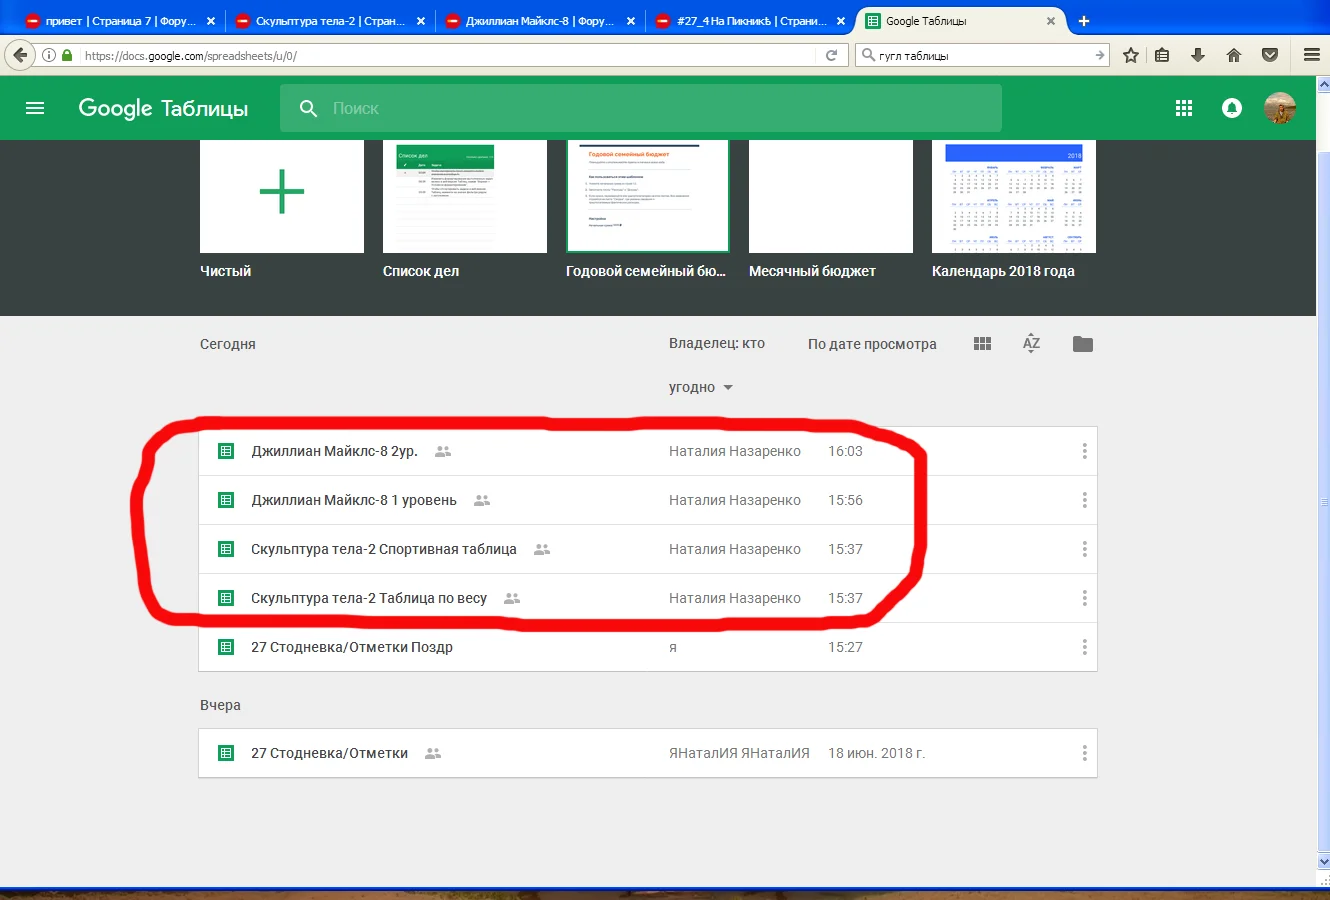
Task: Open the file picker folder icon
Action: point(1082,344)
